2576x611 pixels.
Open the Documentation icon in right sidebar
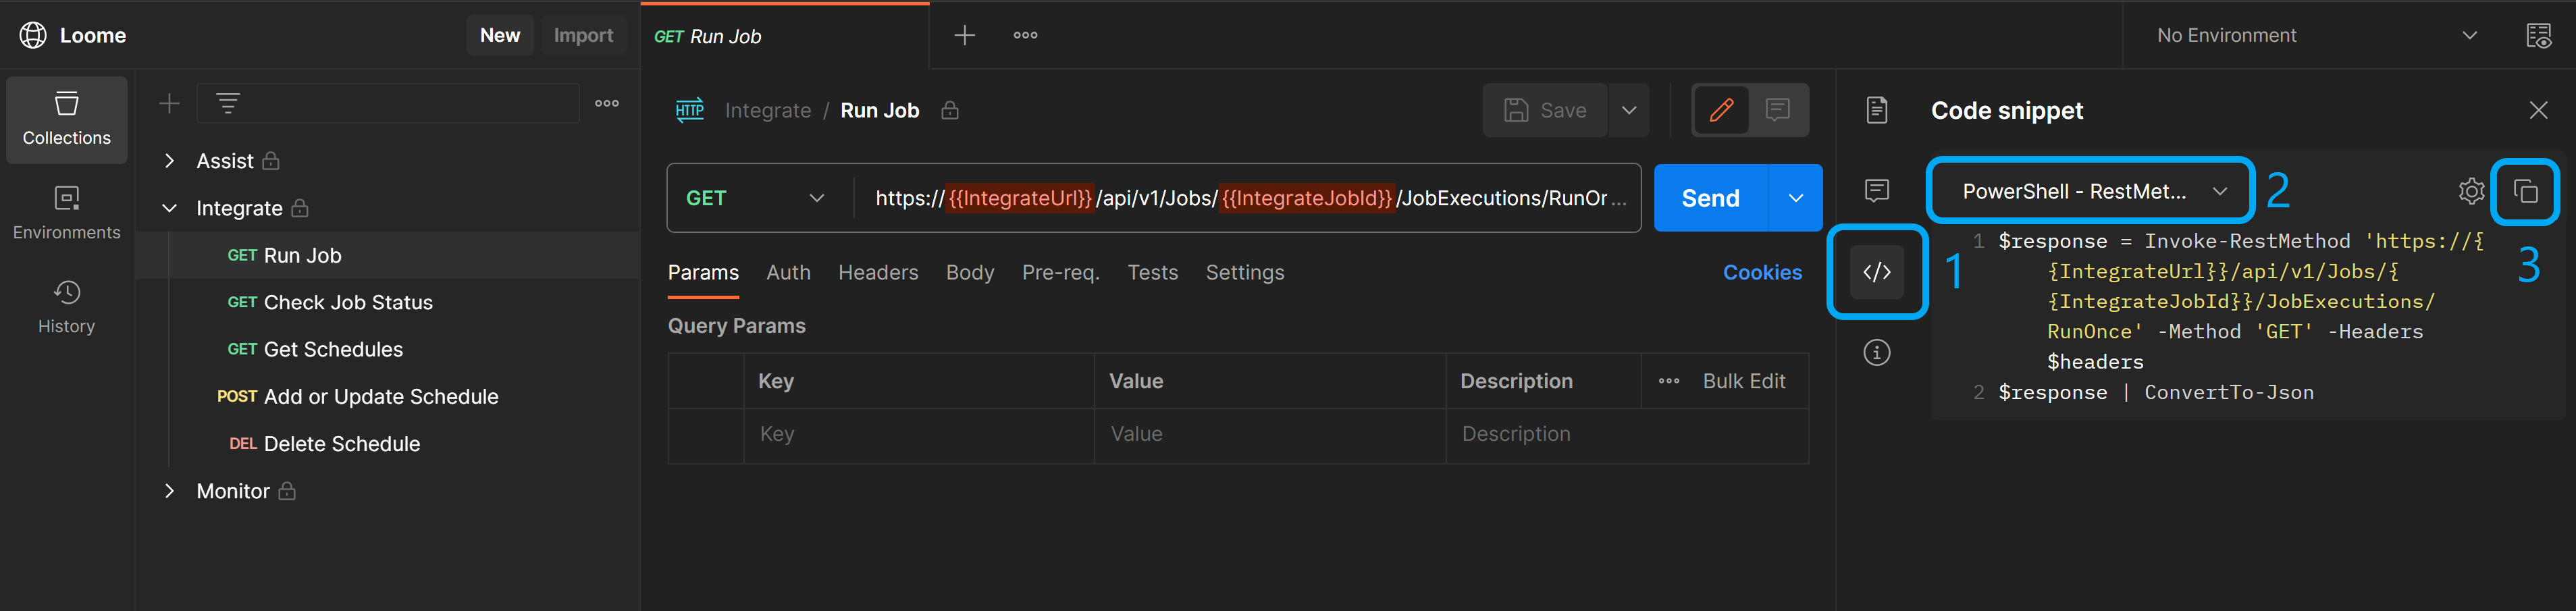tap(1877, 110)
